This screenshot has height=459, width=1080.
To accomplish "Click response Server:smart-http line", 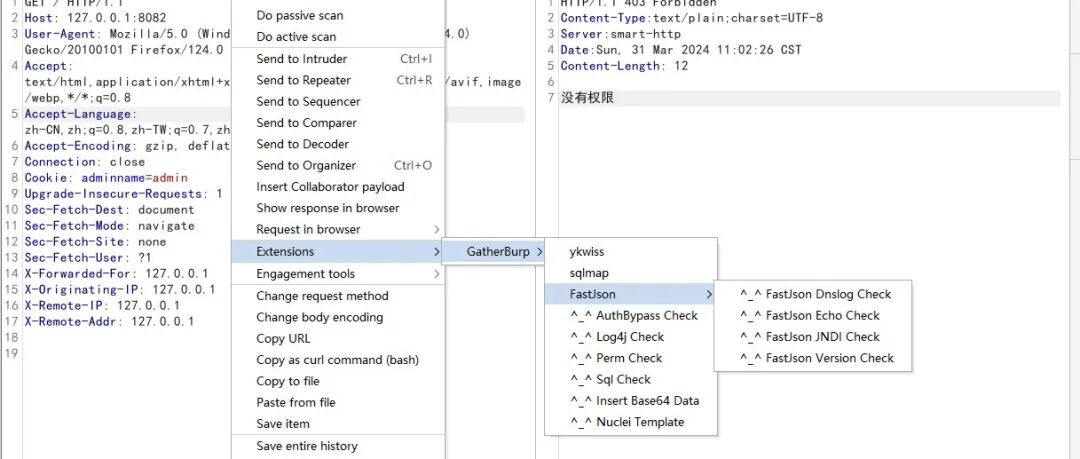I will [x=621, y=34].
